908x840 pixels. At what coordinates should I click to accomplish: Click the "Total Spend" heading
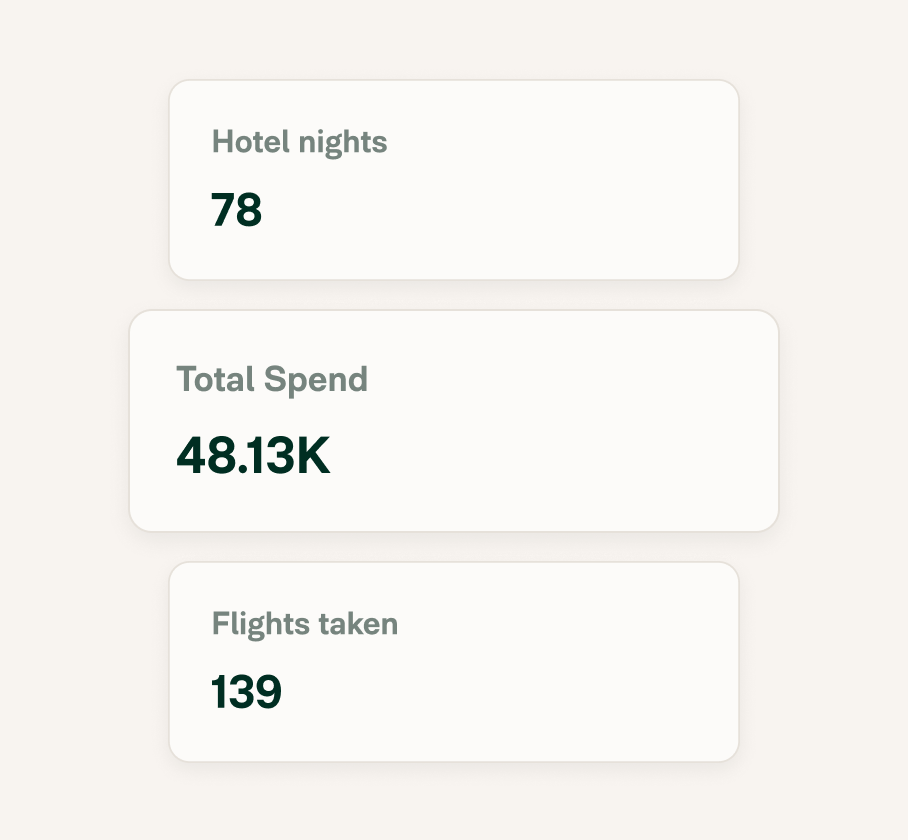pos(272,380)
